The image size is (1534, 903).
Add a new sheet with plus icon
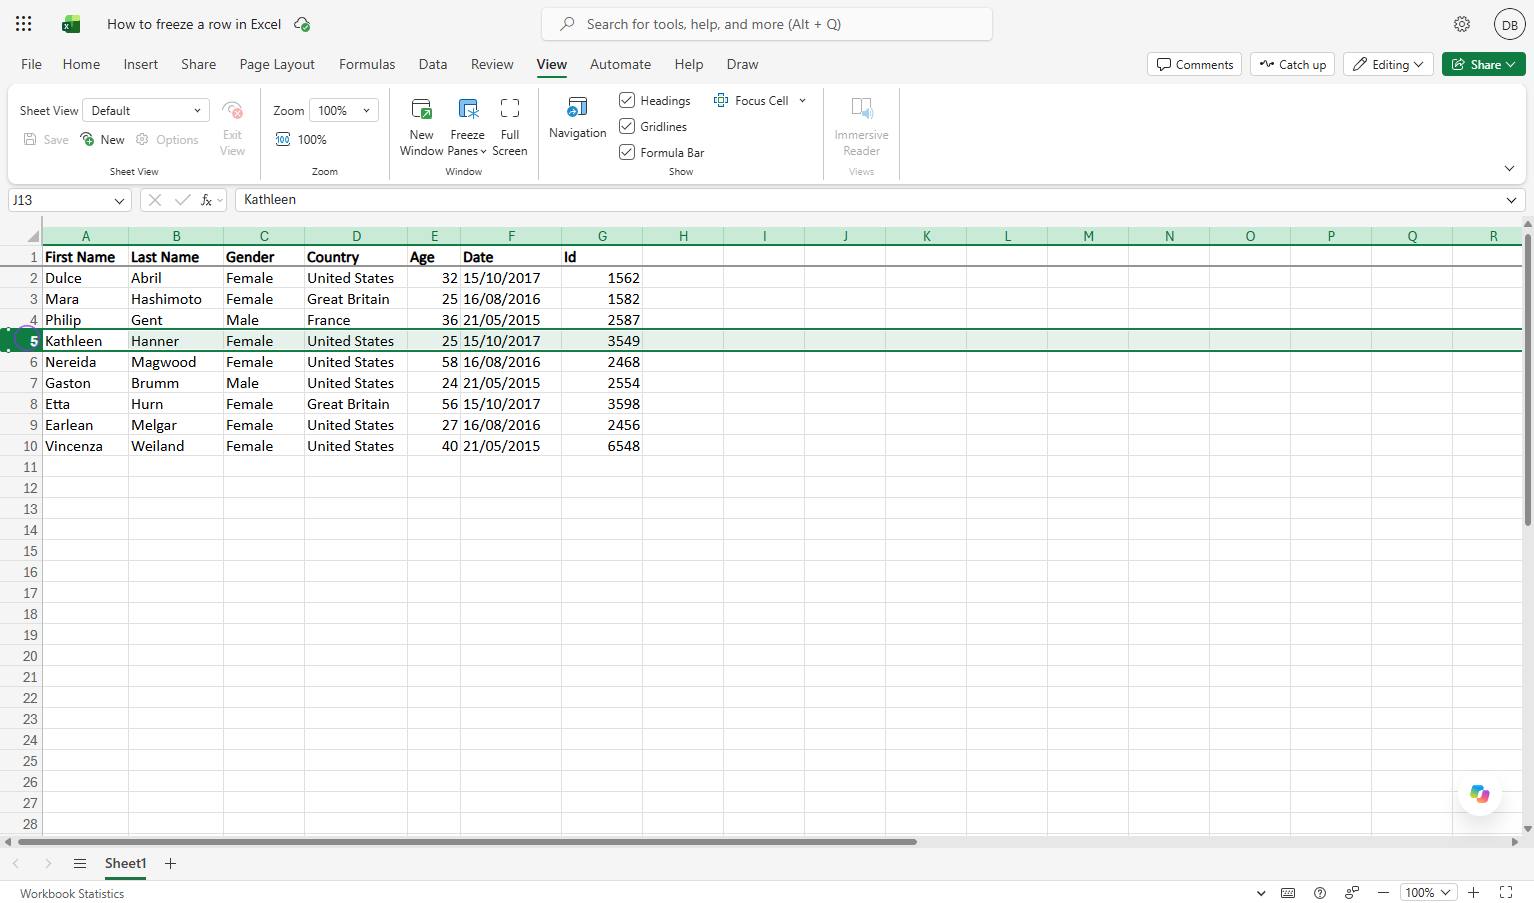[170, 863]
